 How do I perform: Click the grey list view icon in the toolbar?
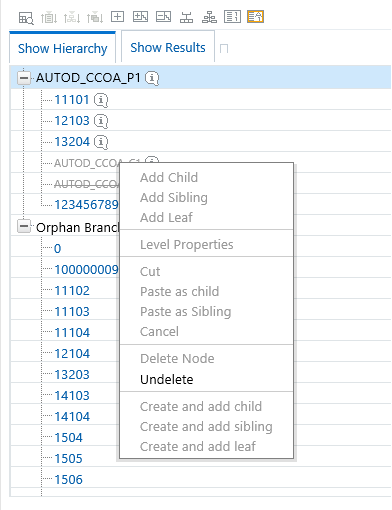click(x=232, y=16)
